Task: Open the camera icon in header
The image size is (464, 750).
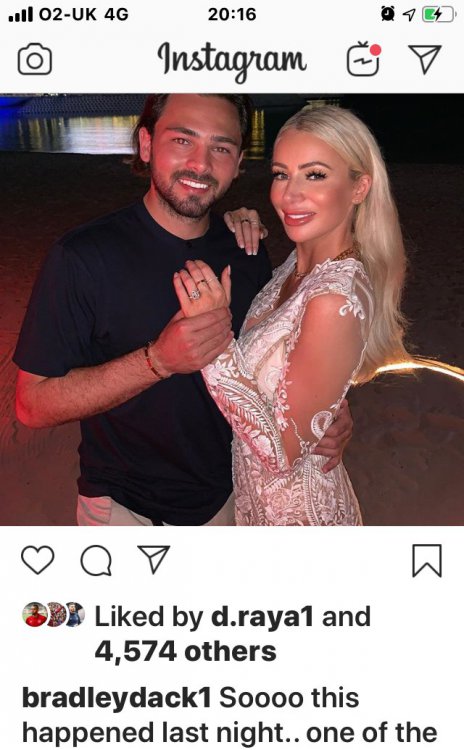Action: click(x=34, y=59)
